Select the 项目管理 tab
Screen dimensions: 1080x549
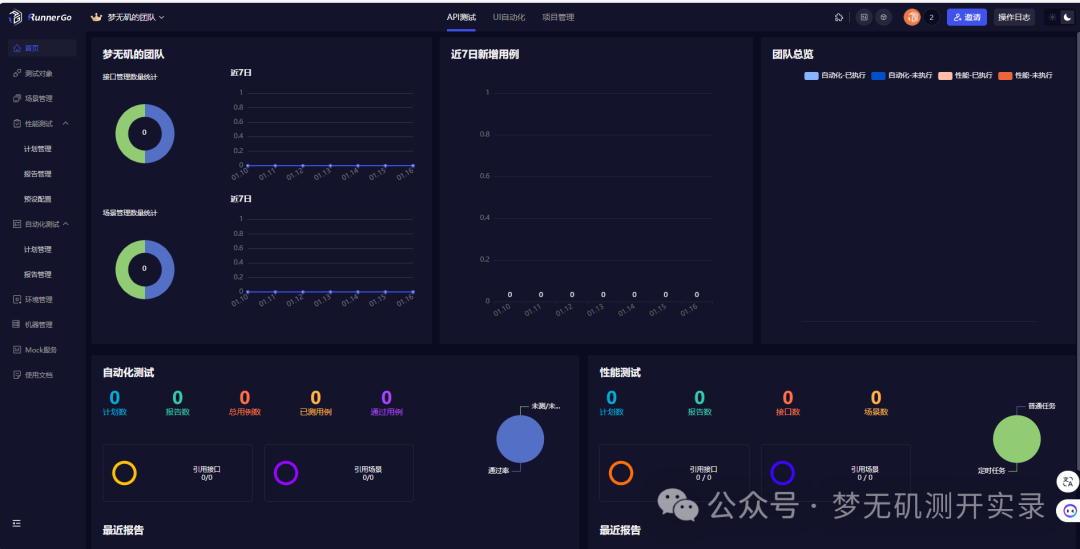click(558, 17)
